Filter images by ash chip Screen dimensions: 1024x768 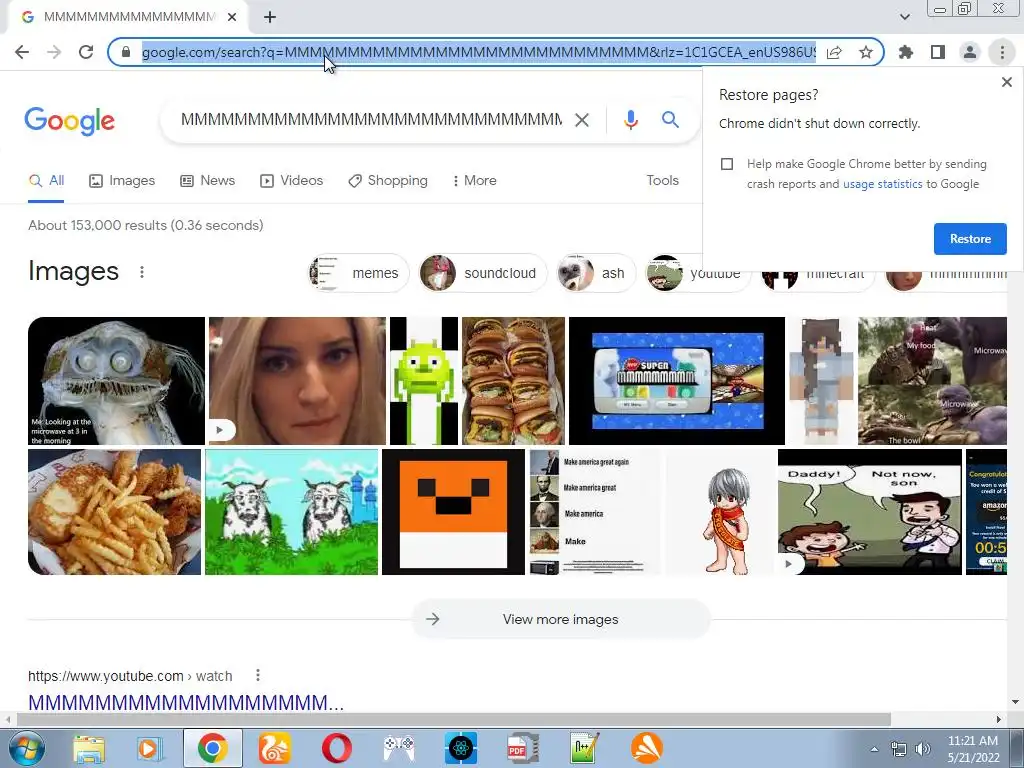[x=596, y=273]
